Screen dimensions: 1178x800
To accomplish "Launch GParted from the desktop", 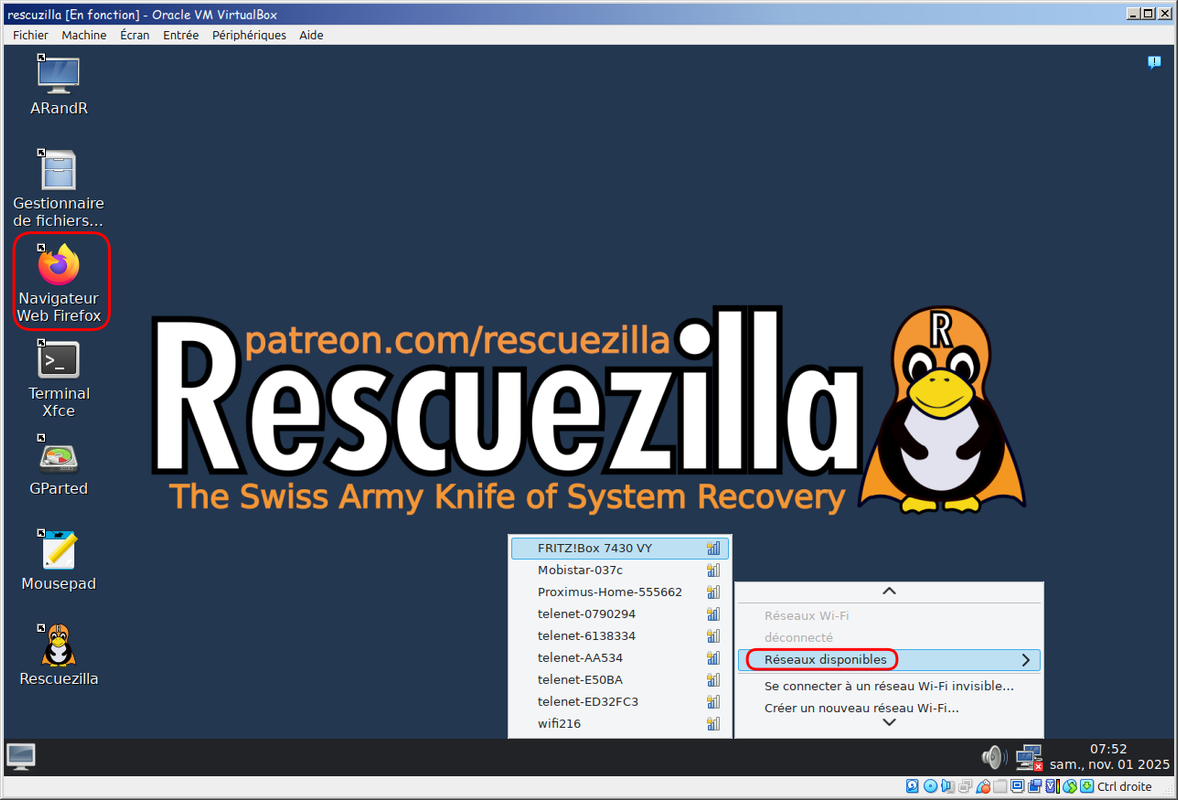I will (59, 466).
